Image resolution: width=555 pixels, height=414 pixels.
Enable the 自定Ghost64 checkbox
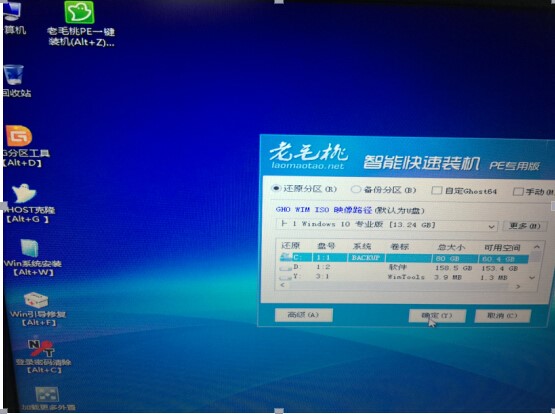436,191
